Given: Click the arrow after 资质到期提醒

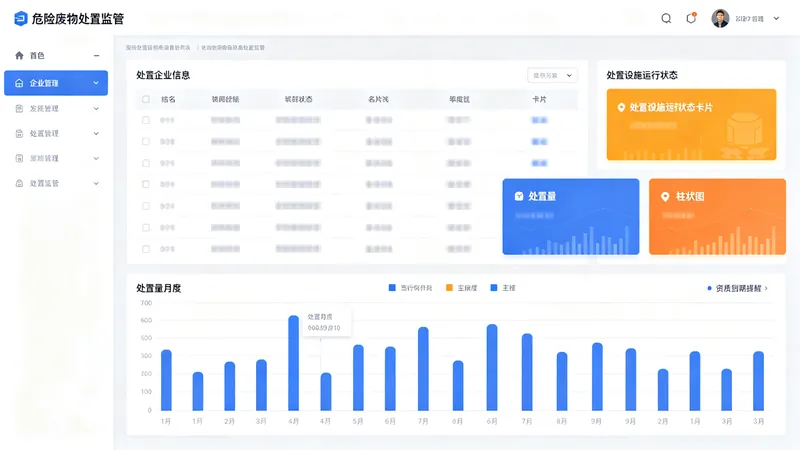Looking at the screenshot, I should click(766, 288).
